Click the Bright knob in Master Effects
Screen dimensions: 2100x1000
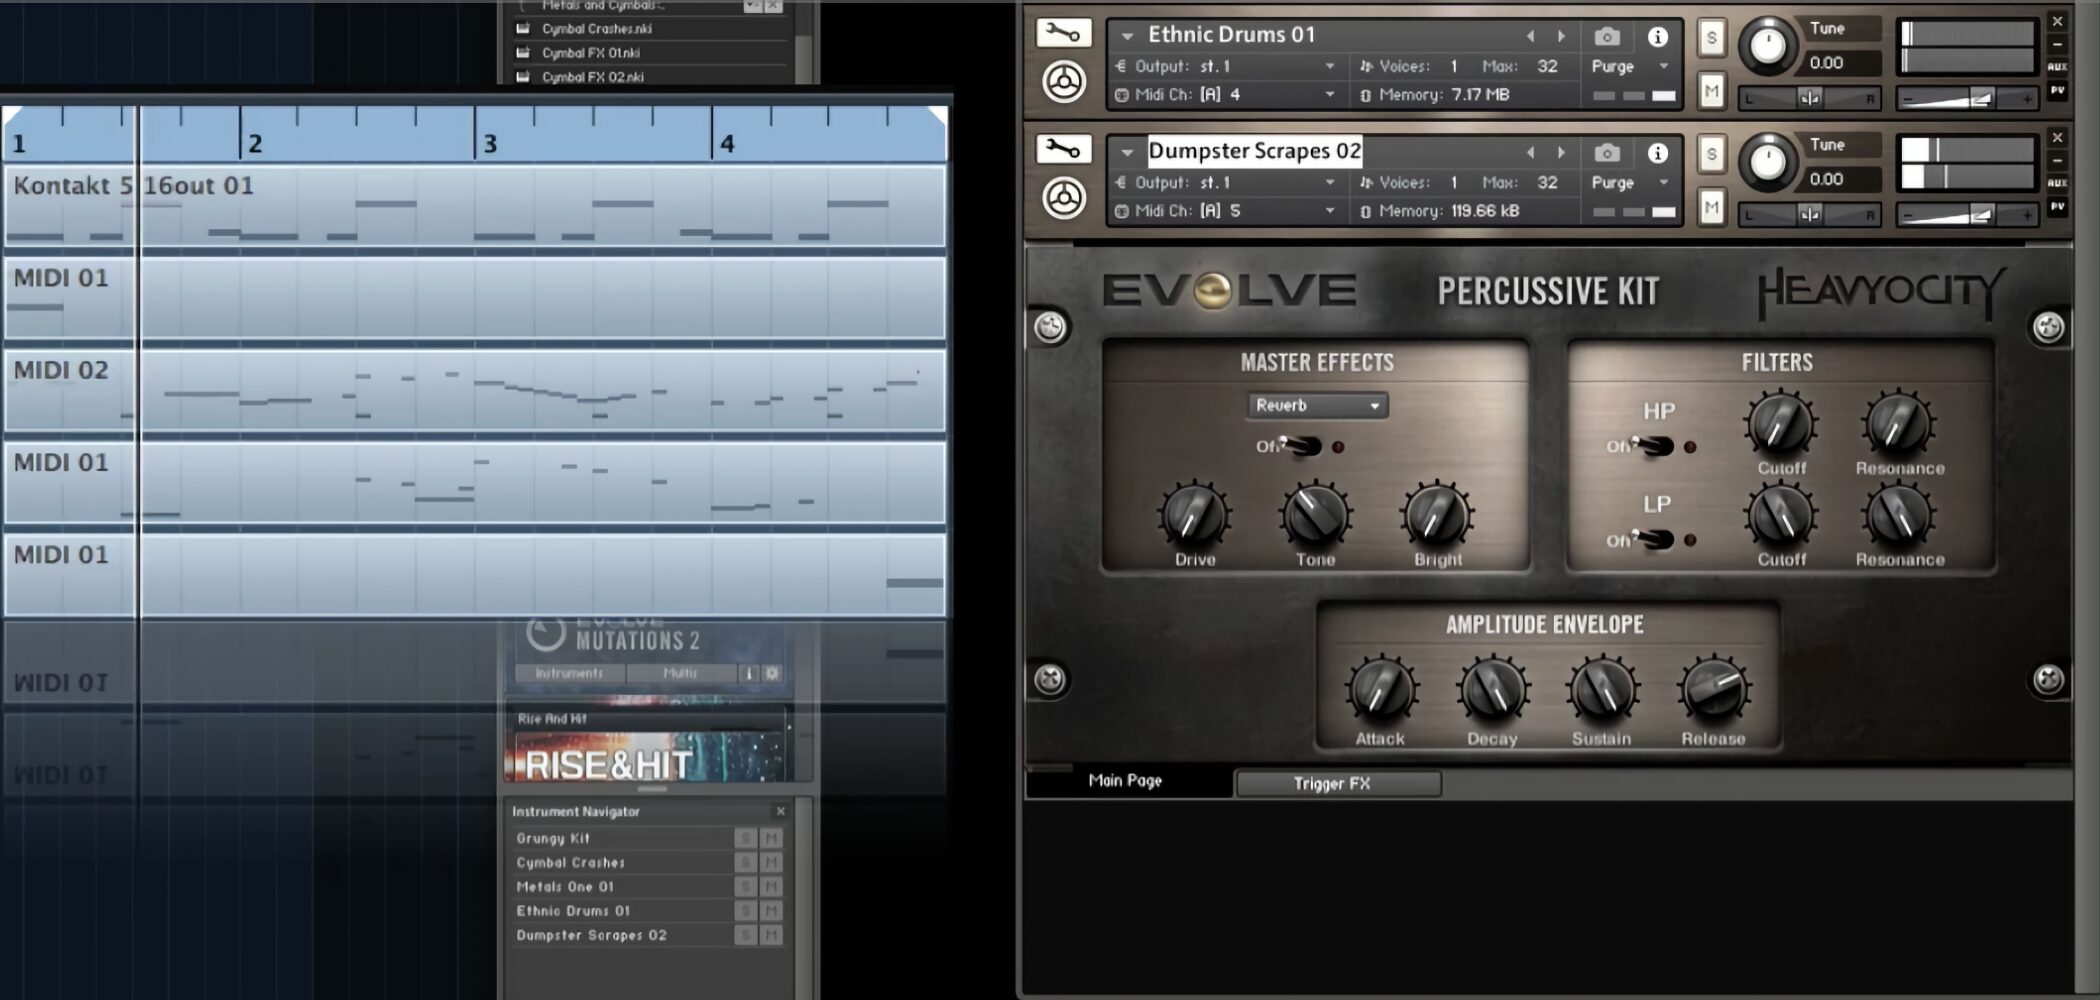[1437, 514]
